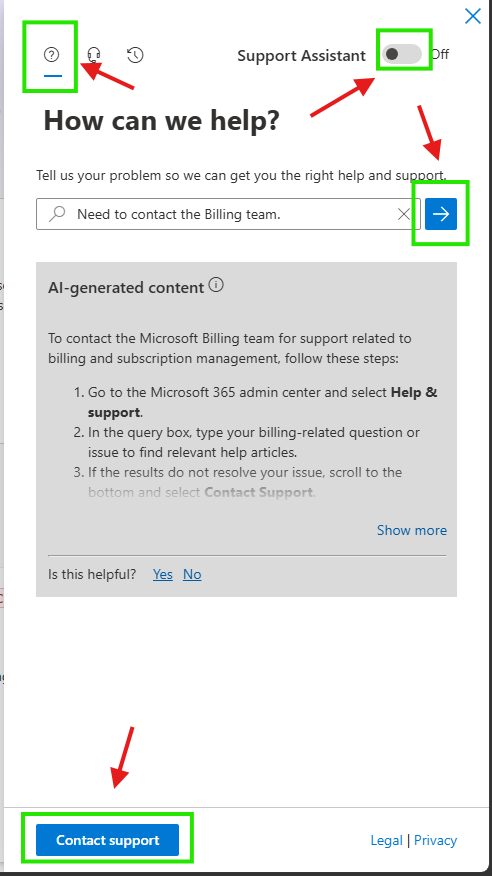492x876 pixels.
Task: Turn on the Support Assistant toggle
Action: point(402,54)
